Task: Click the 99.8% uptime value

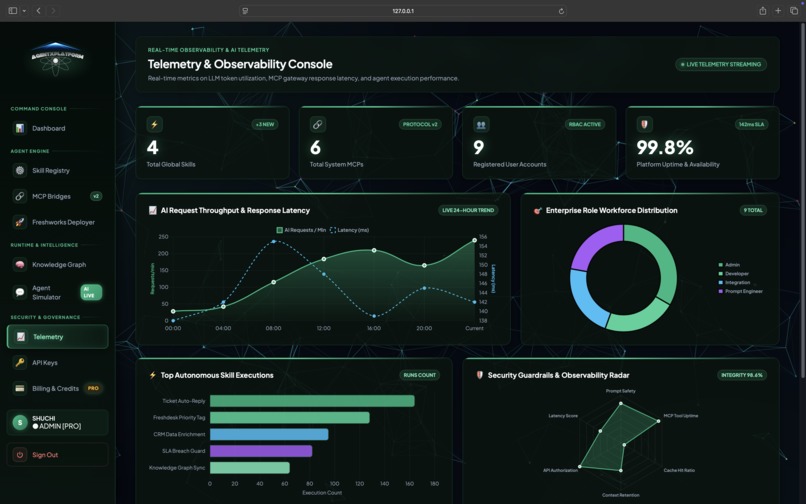Action: pos(665,148)
